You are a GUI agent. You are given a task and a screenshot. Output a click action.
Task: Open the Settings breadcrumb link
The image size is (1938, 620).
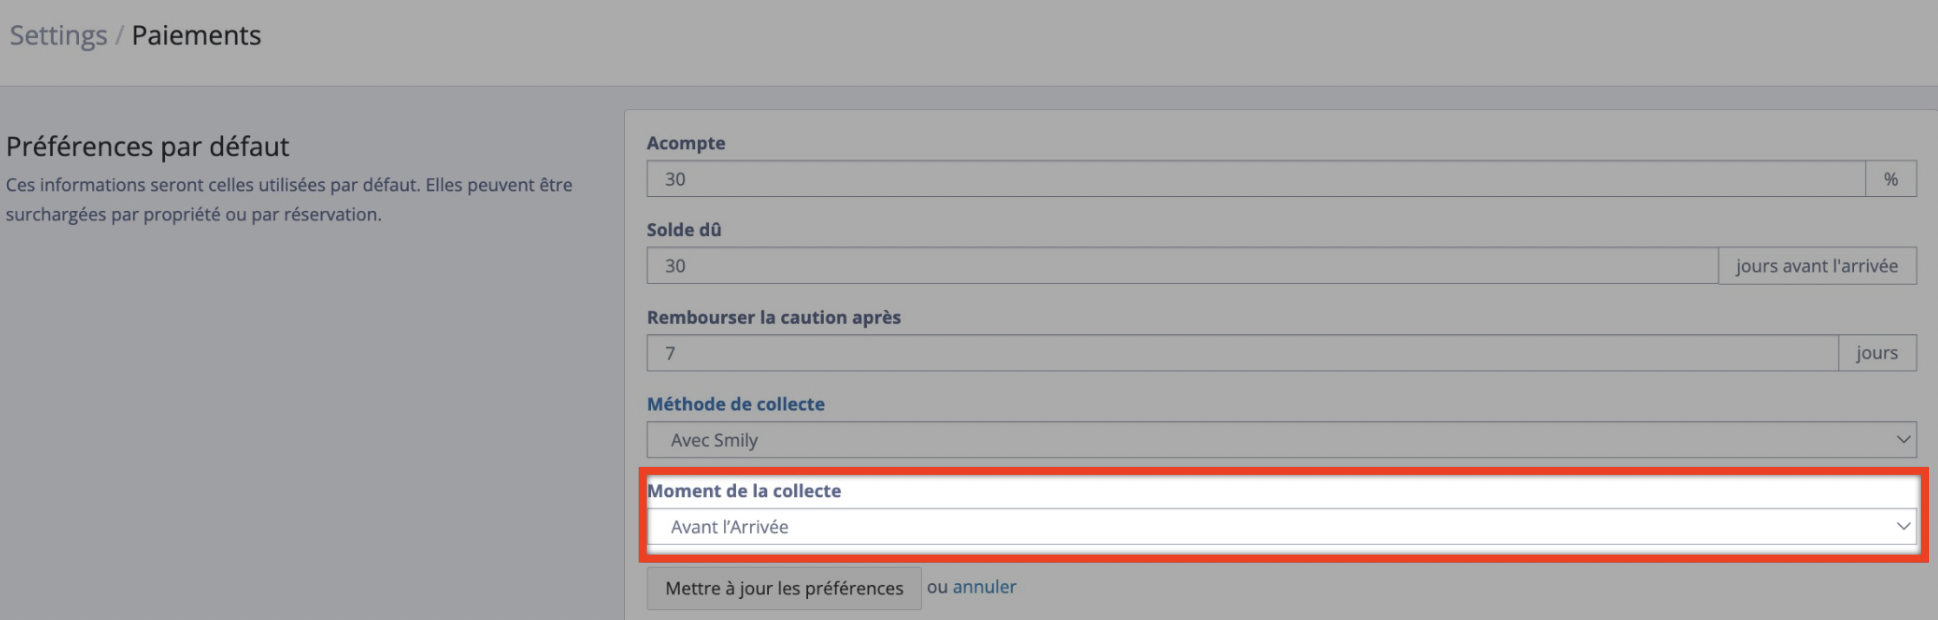pos(58,35)
